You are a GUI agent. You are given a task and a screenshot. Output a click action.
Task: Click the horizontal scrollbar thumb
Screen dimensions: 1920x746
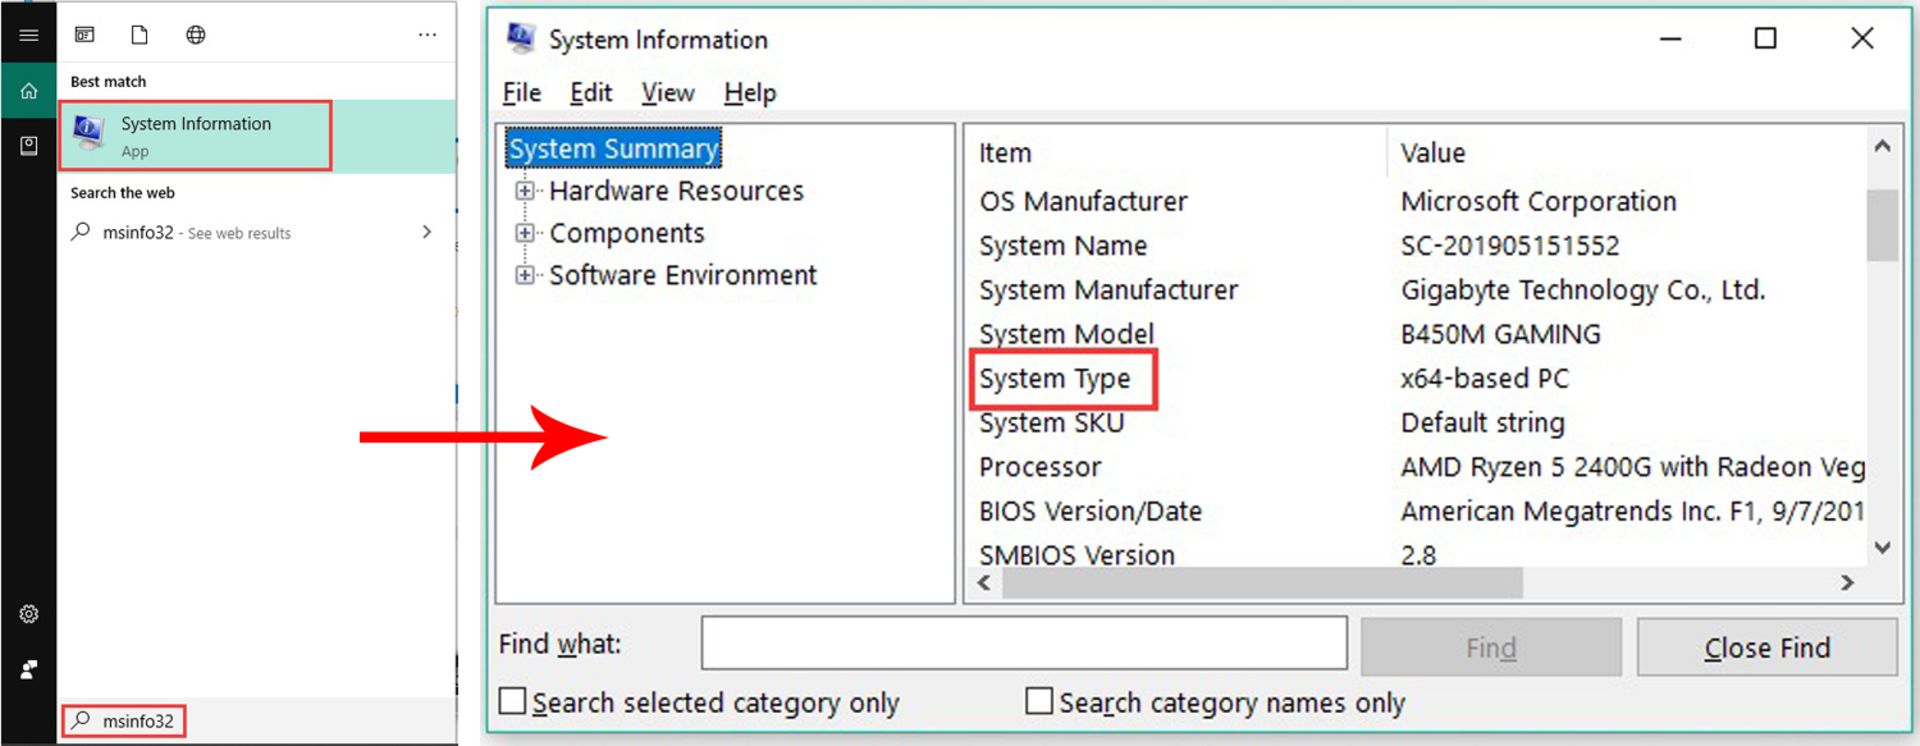(1262, 583)
